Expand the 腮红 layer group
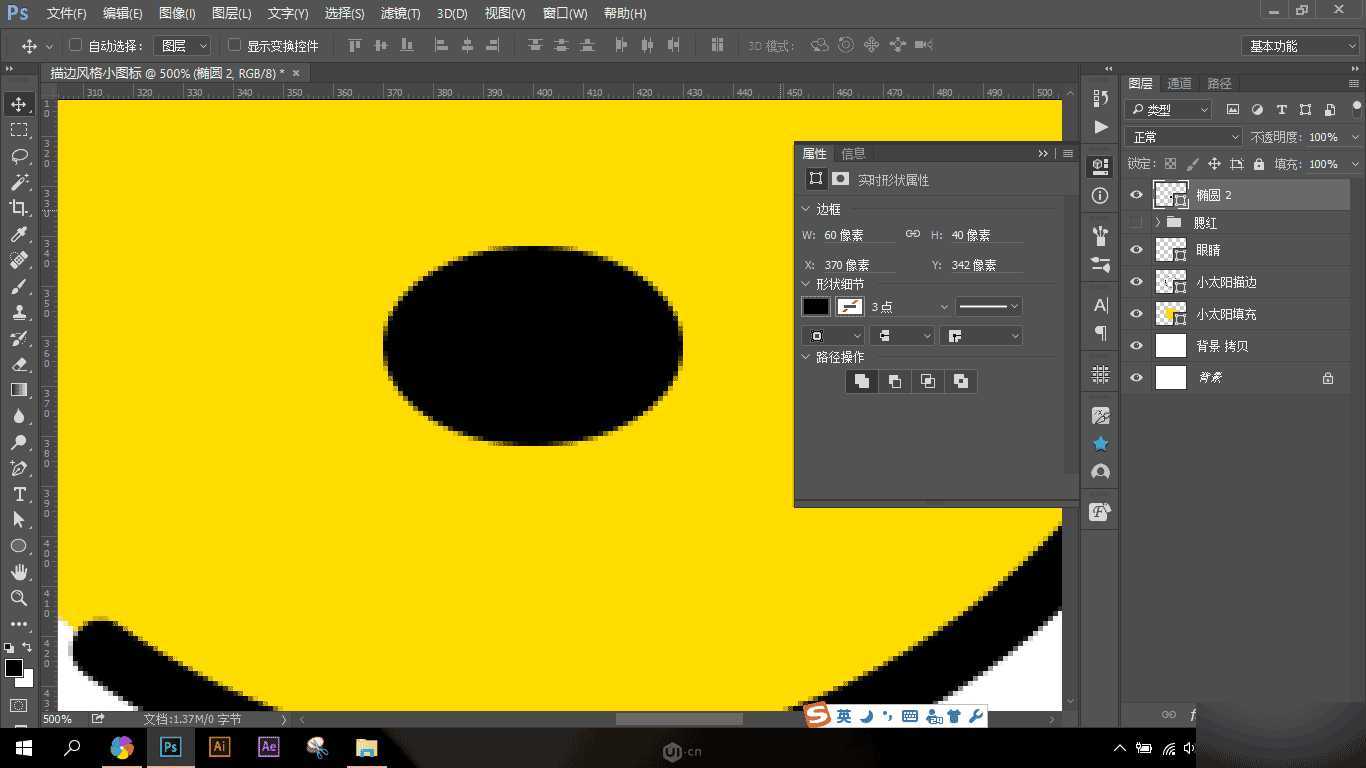 tap(1158, 222)
